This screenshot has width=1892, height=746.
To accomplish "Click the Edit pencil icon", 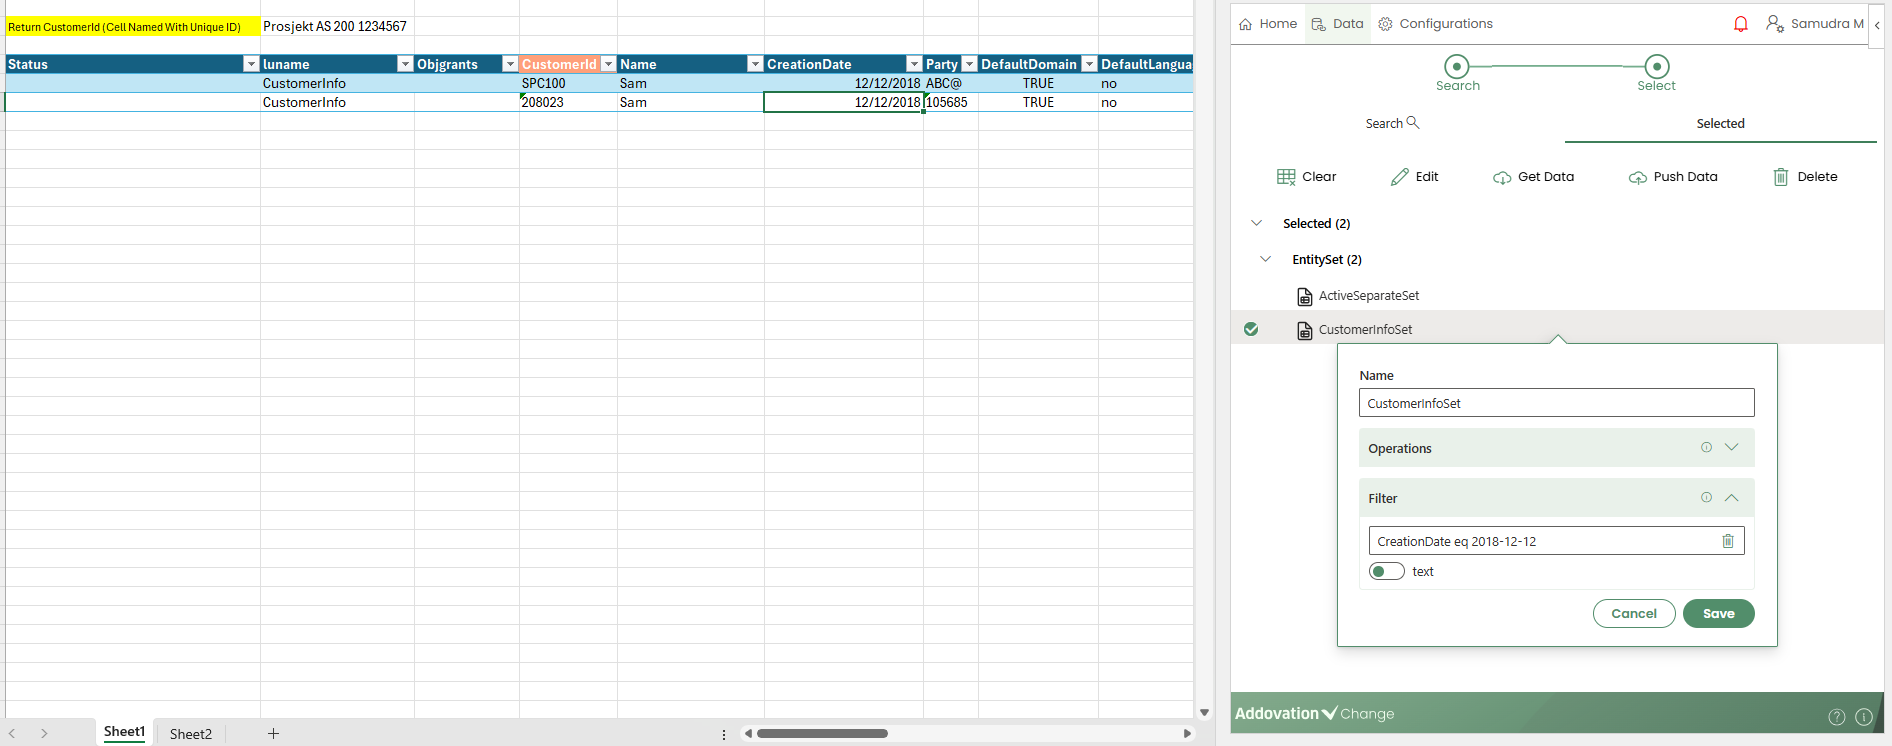I will (x=1399, y=177).
